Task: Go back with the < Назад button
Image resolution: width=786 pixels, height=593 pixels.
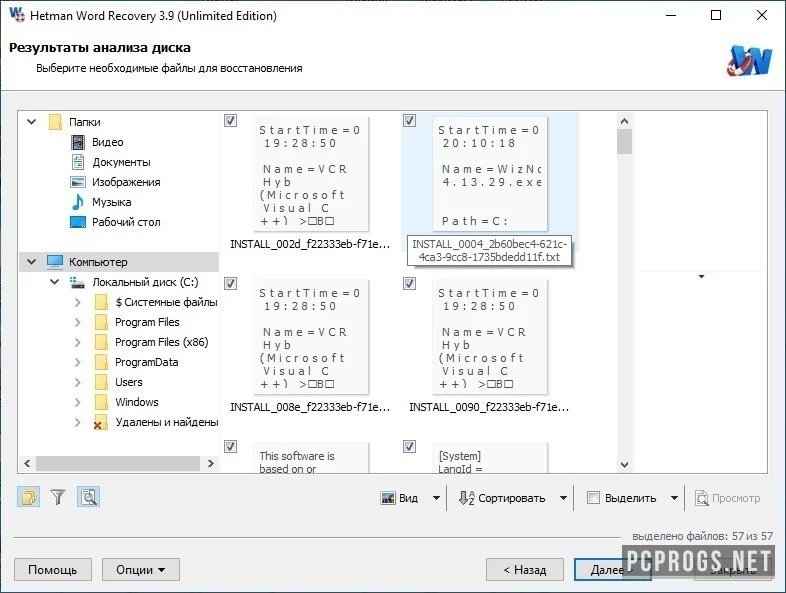Action: [x=525, y=570]
